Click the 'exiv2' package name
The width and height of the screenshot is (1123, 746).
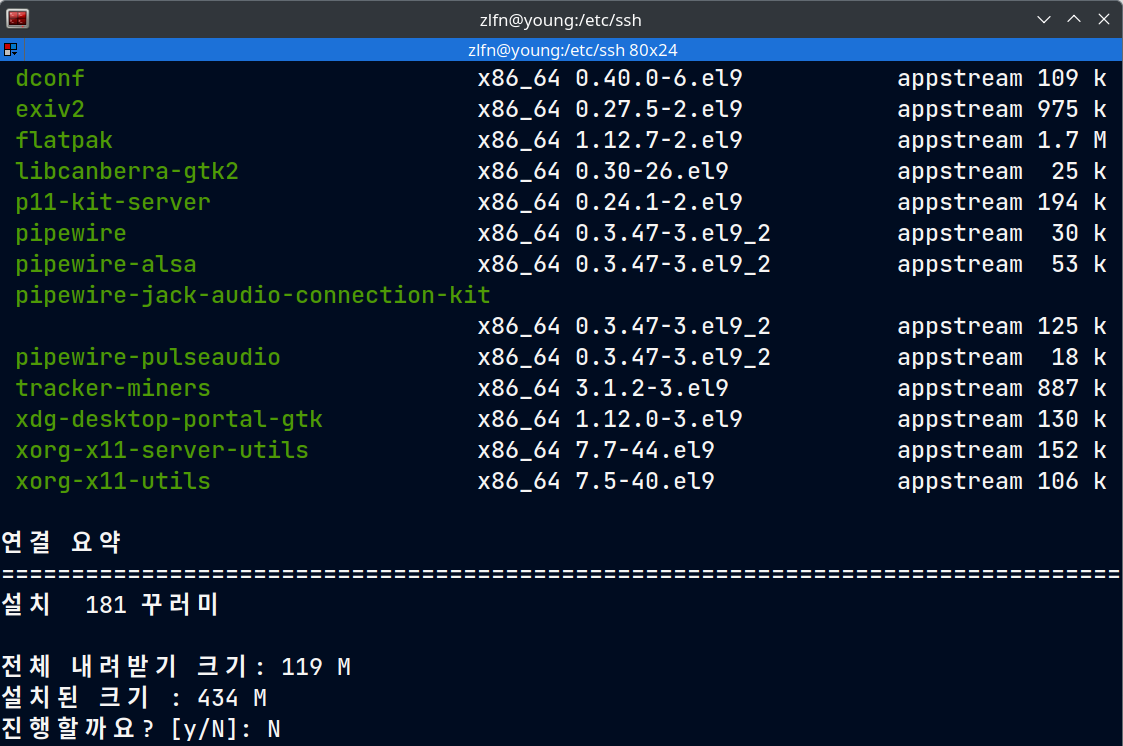49,109
